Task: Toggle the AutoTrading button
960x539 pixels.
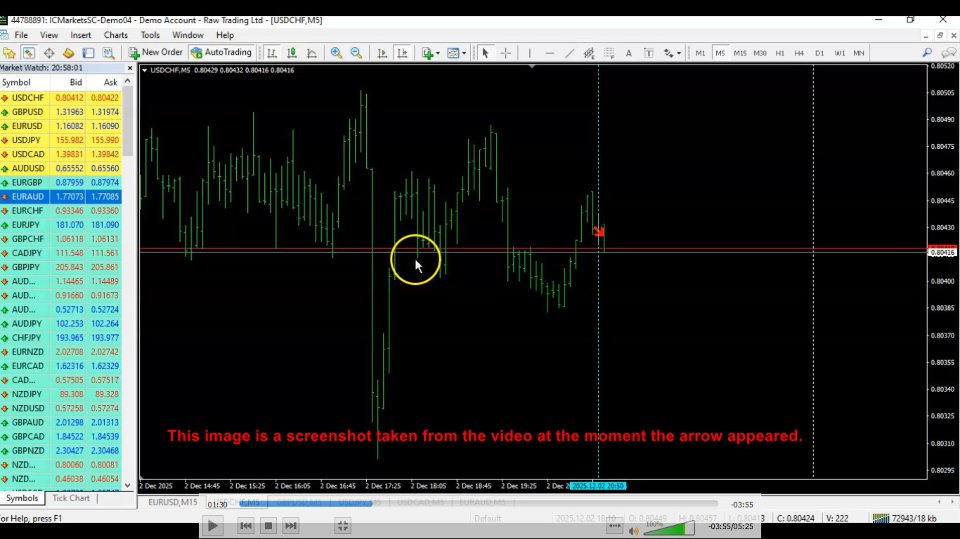Action: click(221, 53)
